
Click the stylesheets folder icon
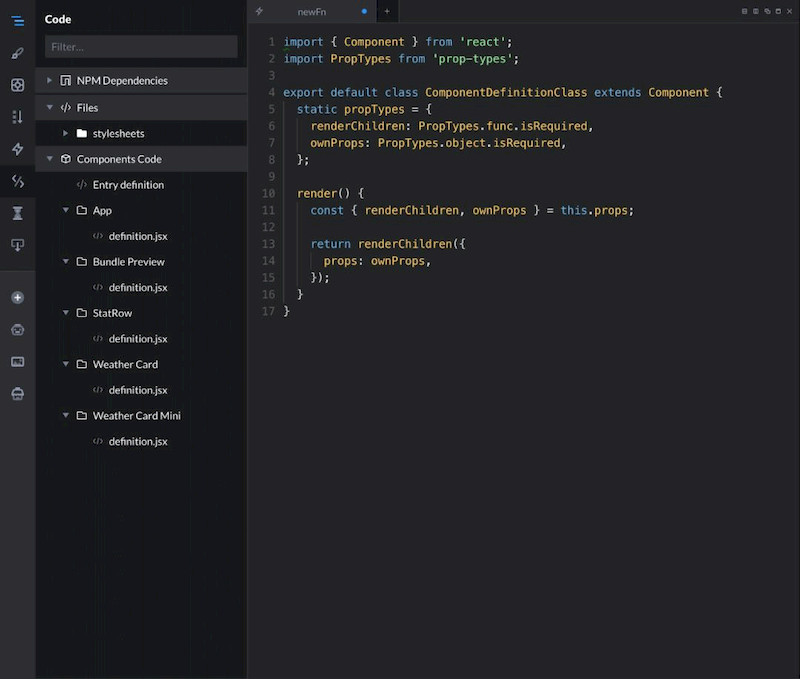point(82,134)
